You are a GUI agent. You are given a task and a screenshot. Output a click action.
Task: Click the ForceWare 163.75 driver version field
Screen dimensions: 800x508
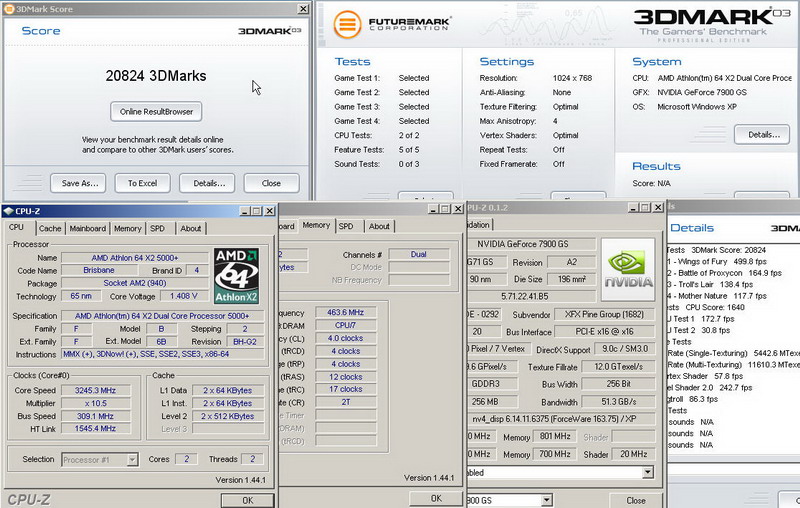pos(560,419)
